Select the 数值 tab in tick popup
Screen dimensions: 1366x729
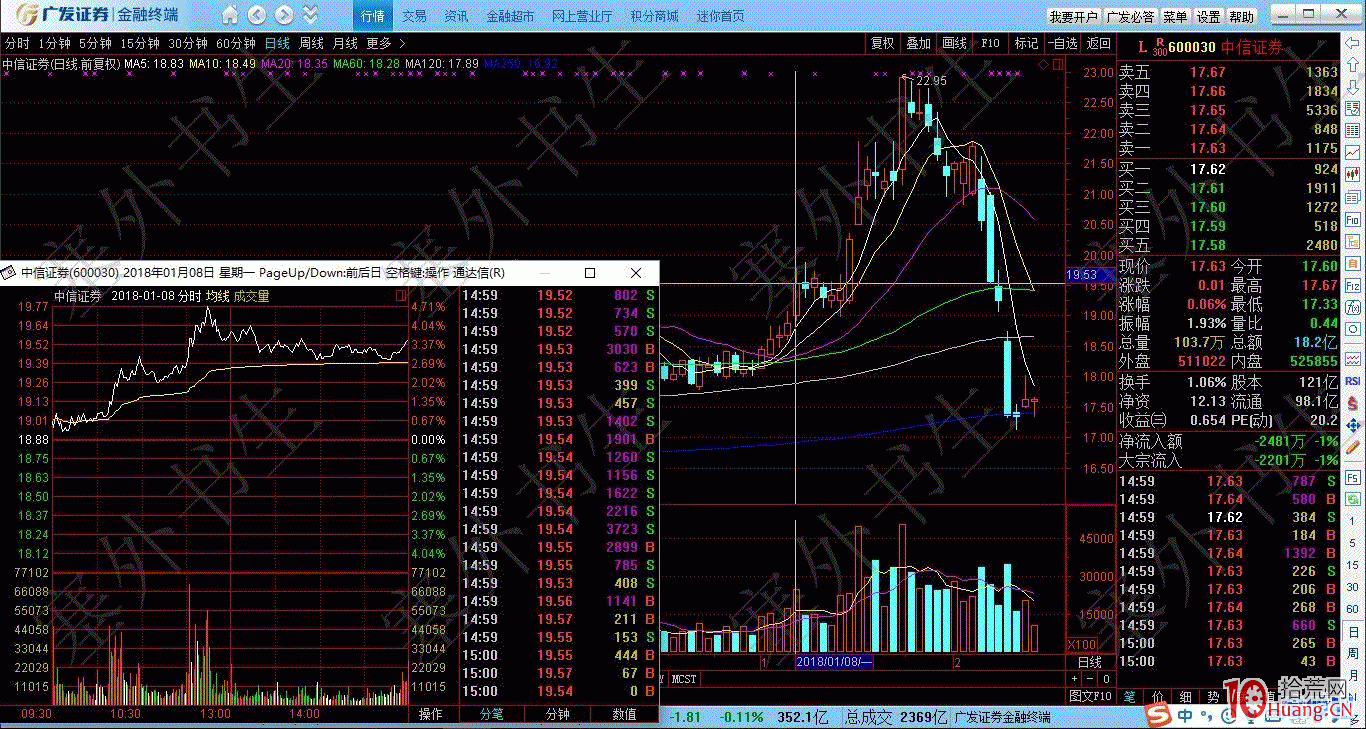point(624,714)
